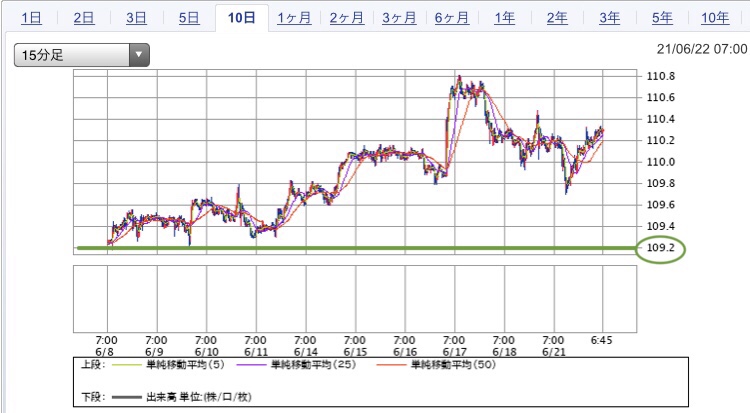The image size is (750, 413).
Task: Switch to the 1日 period tab
Action: point(31,18)
